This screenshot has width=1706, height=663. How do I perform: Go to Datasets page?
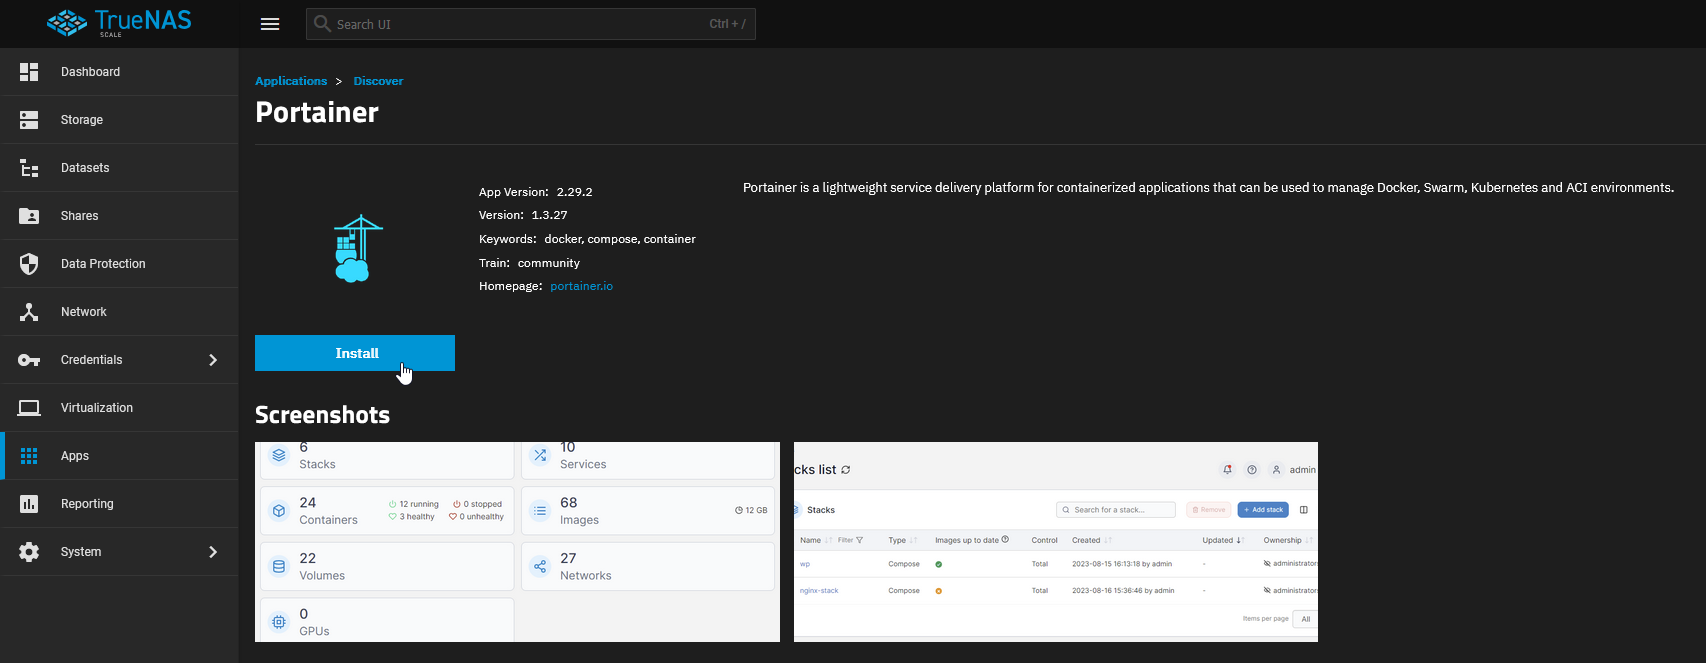(x=119, y=168)
